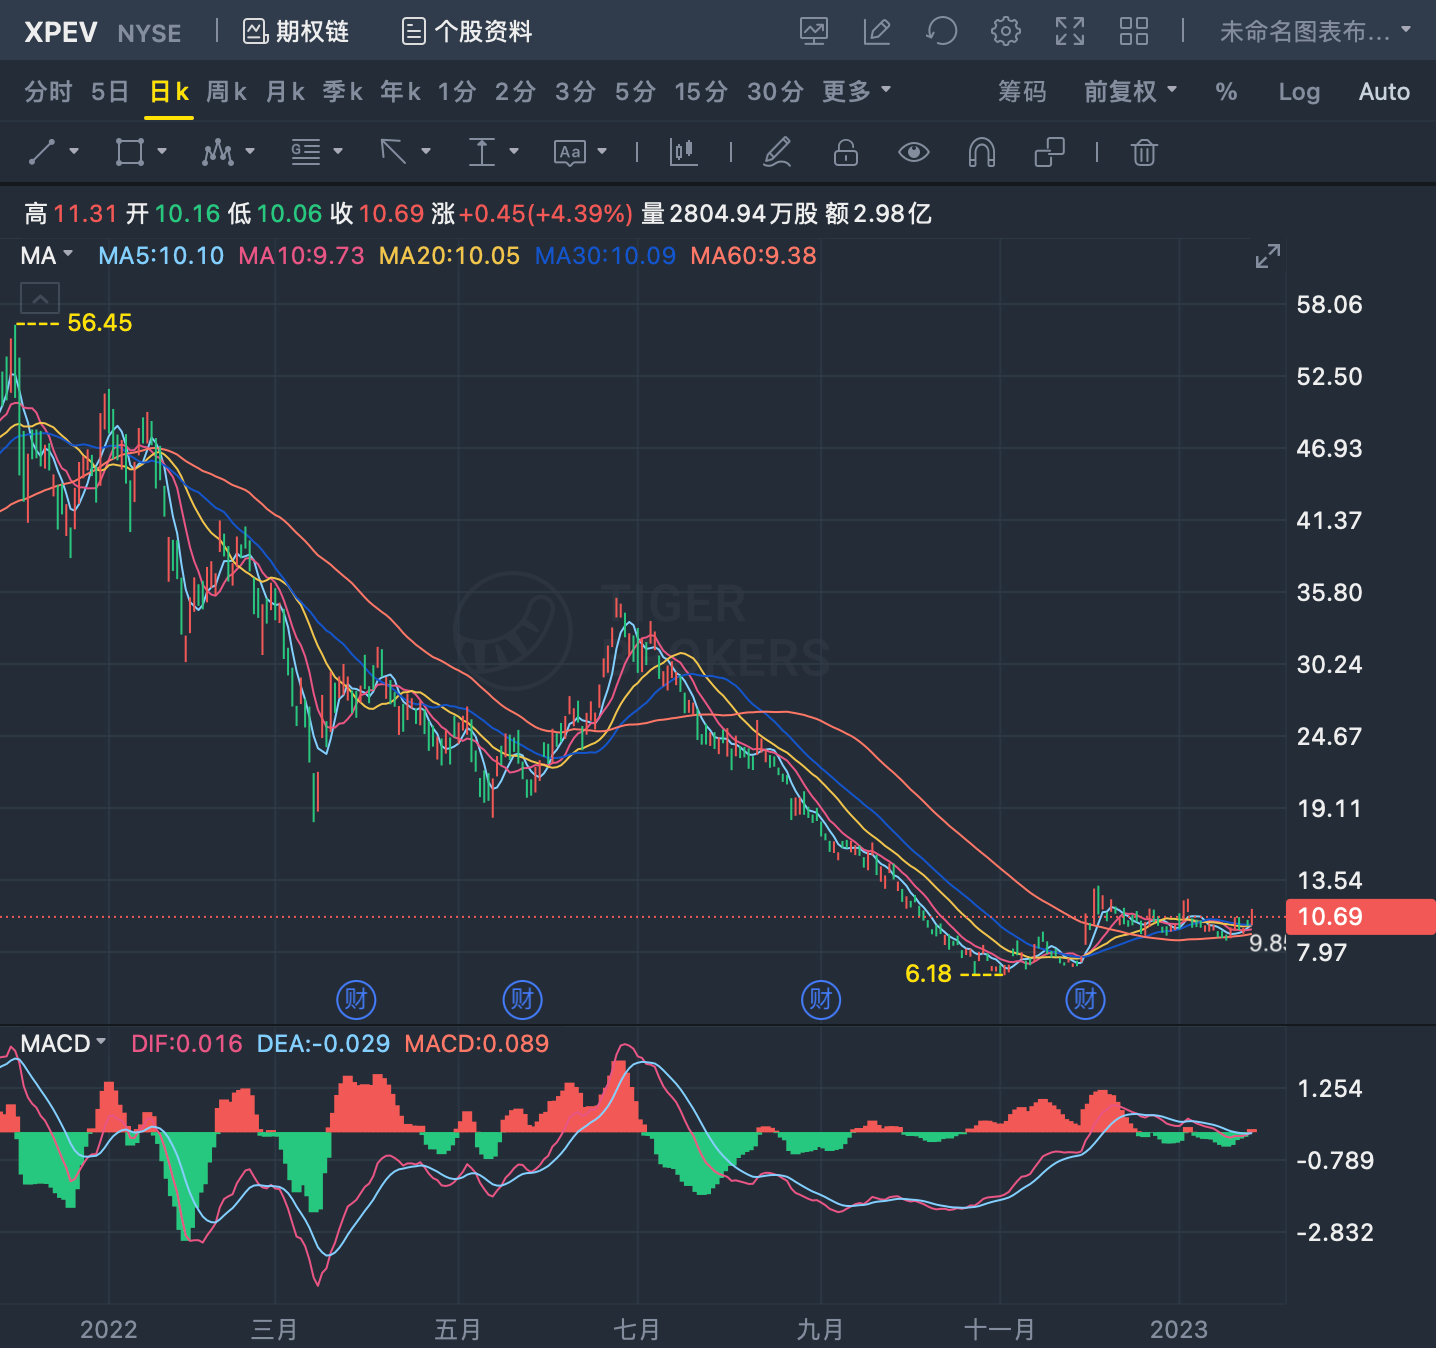
Task: Toggle Log scale mode
Action: (x=1299, y=92)
